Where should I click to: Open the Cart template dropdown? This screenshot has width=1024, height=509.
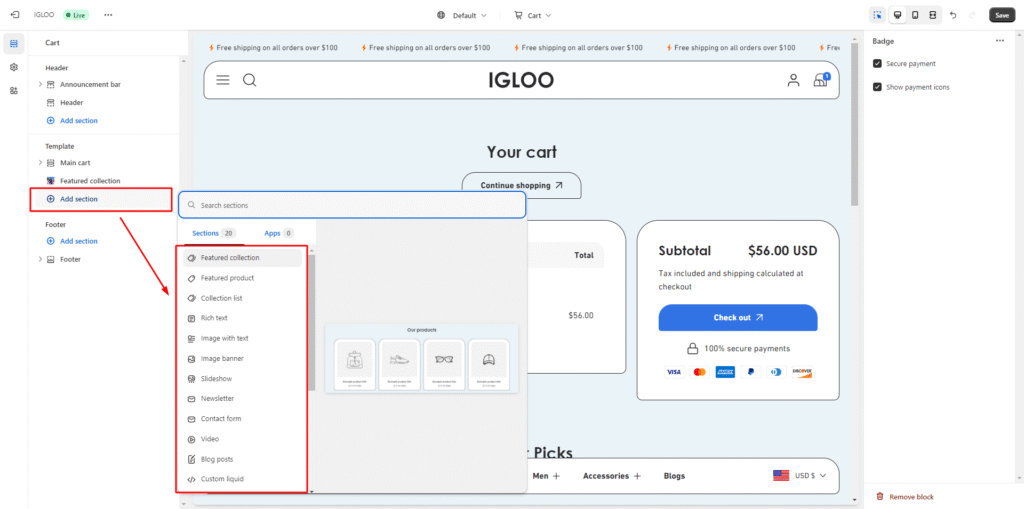point(533,15)
